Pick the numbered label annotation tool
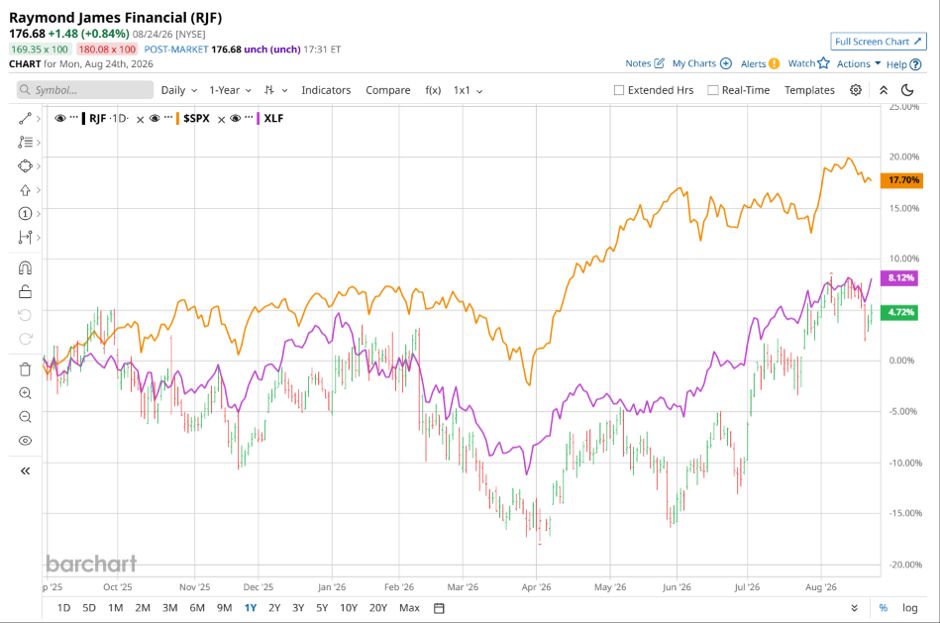The width and height of the screenshot is (940, 623). [25, 213]
